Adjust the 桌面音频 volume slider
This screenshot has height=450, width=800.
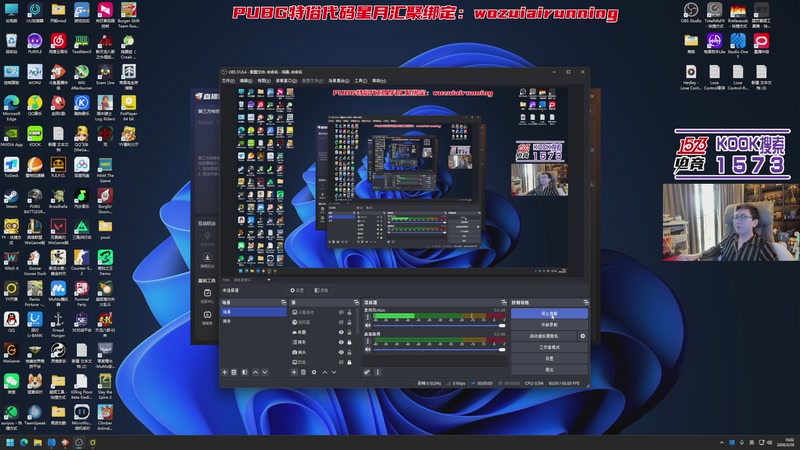tap(439, 349)
